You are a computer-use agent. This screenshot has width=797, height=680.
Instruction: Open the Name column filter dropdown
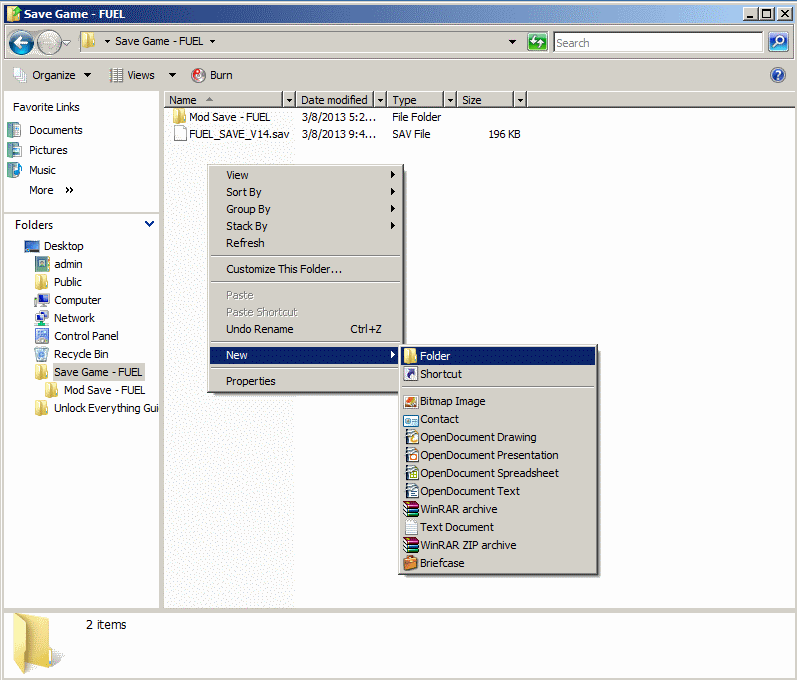(289, 100)
